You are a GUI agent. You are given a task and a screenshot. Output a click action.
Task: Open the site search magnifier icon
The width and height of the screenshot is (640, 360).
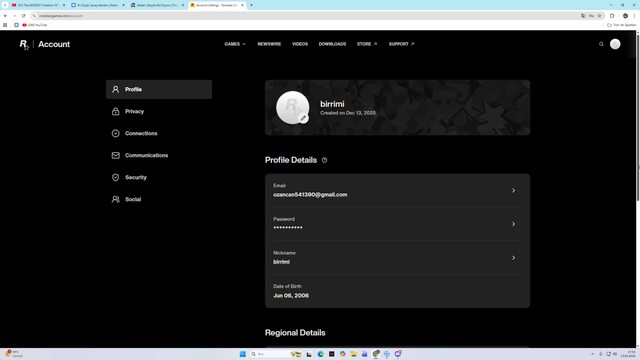point(601,44)
